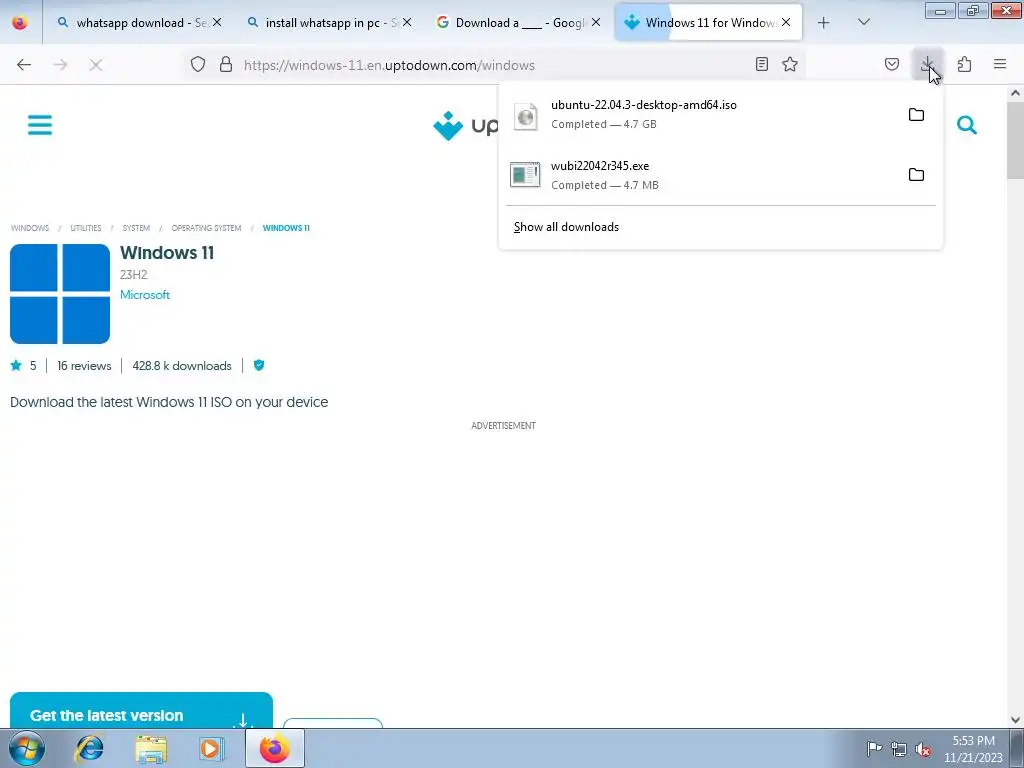The width and height of the screenshot is (1024, 768).
Task: Click the star rating icon
Action: pyautogui.click(x=16, y=365)
